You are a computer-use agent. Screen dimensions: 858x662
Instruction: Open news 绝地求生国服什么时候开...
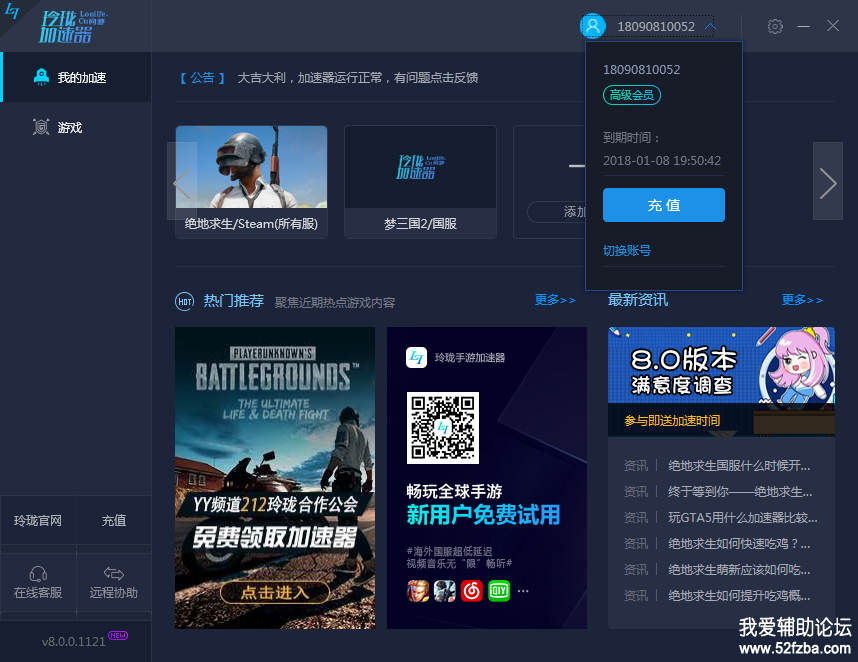[x=739, y=466]
